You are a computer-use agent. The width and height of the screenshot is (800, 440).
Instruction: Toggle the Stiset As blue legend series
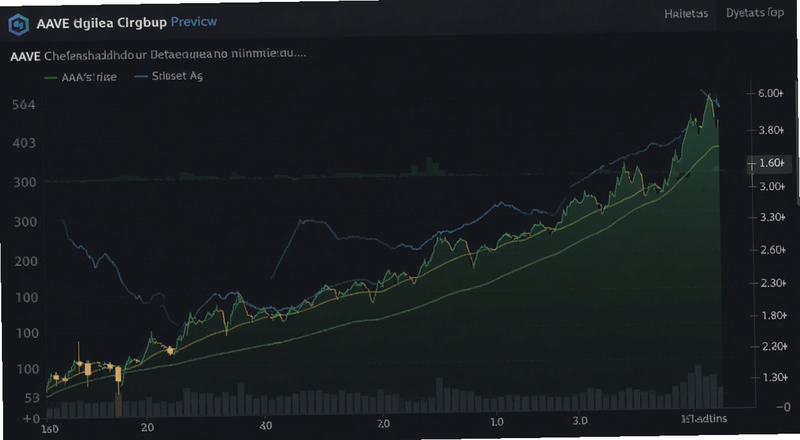pyautogui.click(x=169, y=76)
